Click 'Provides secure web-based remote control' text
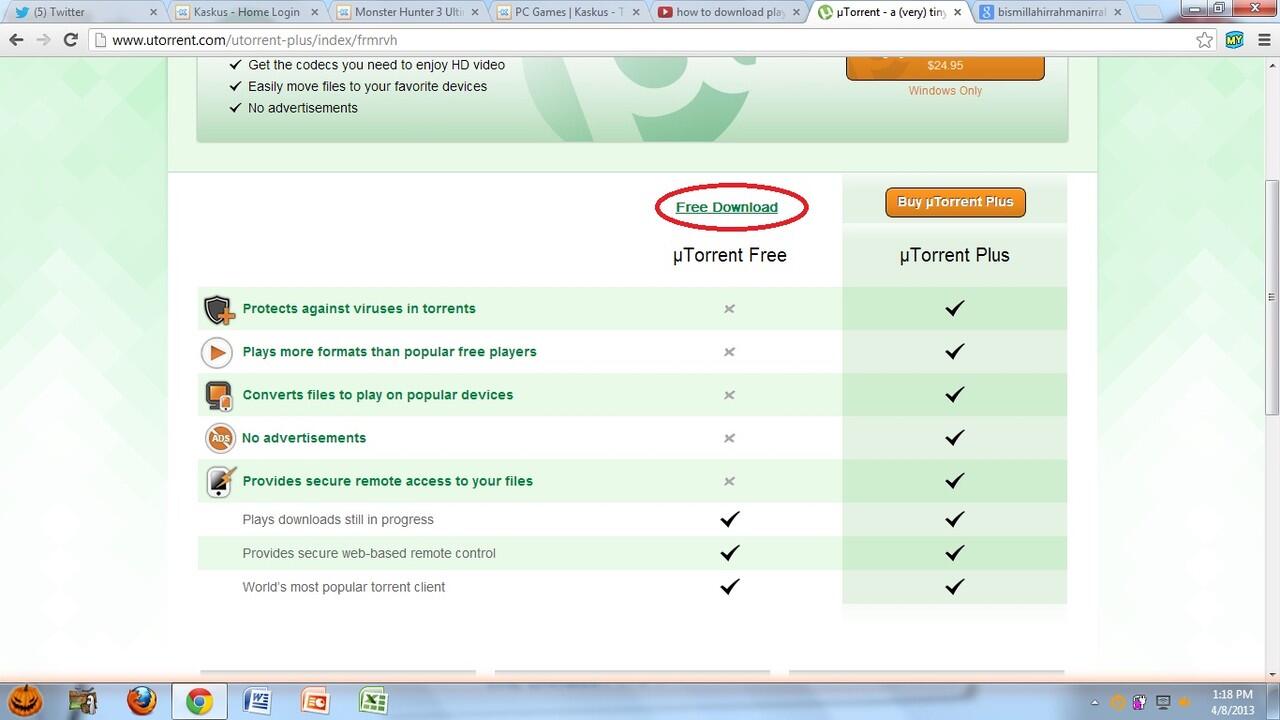This screenshot has width=1280, height=720. 369,553
